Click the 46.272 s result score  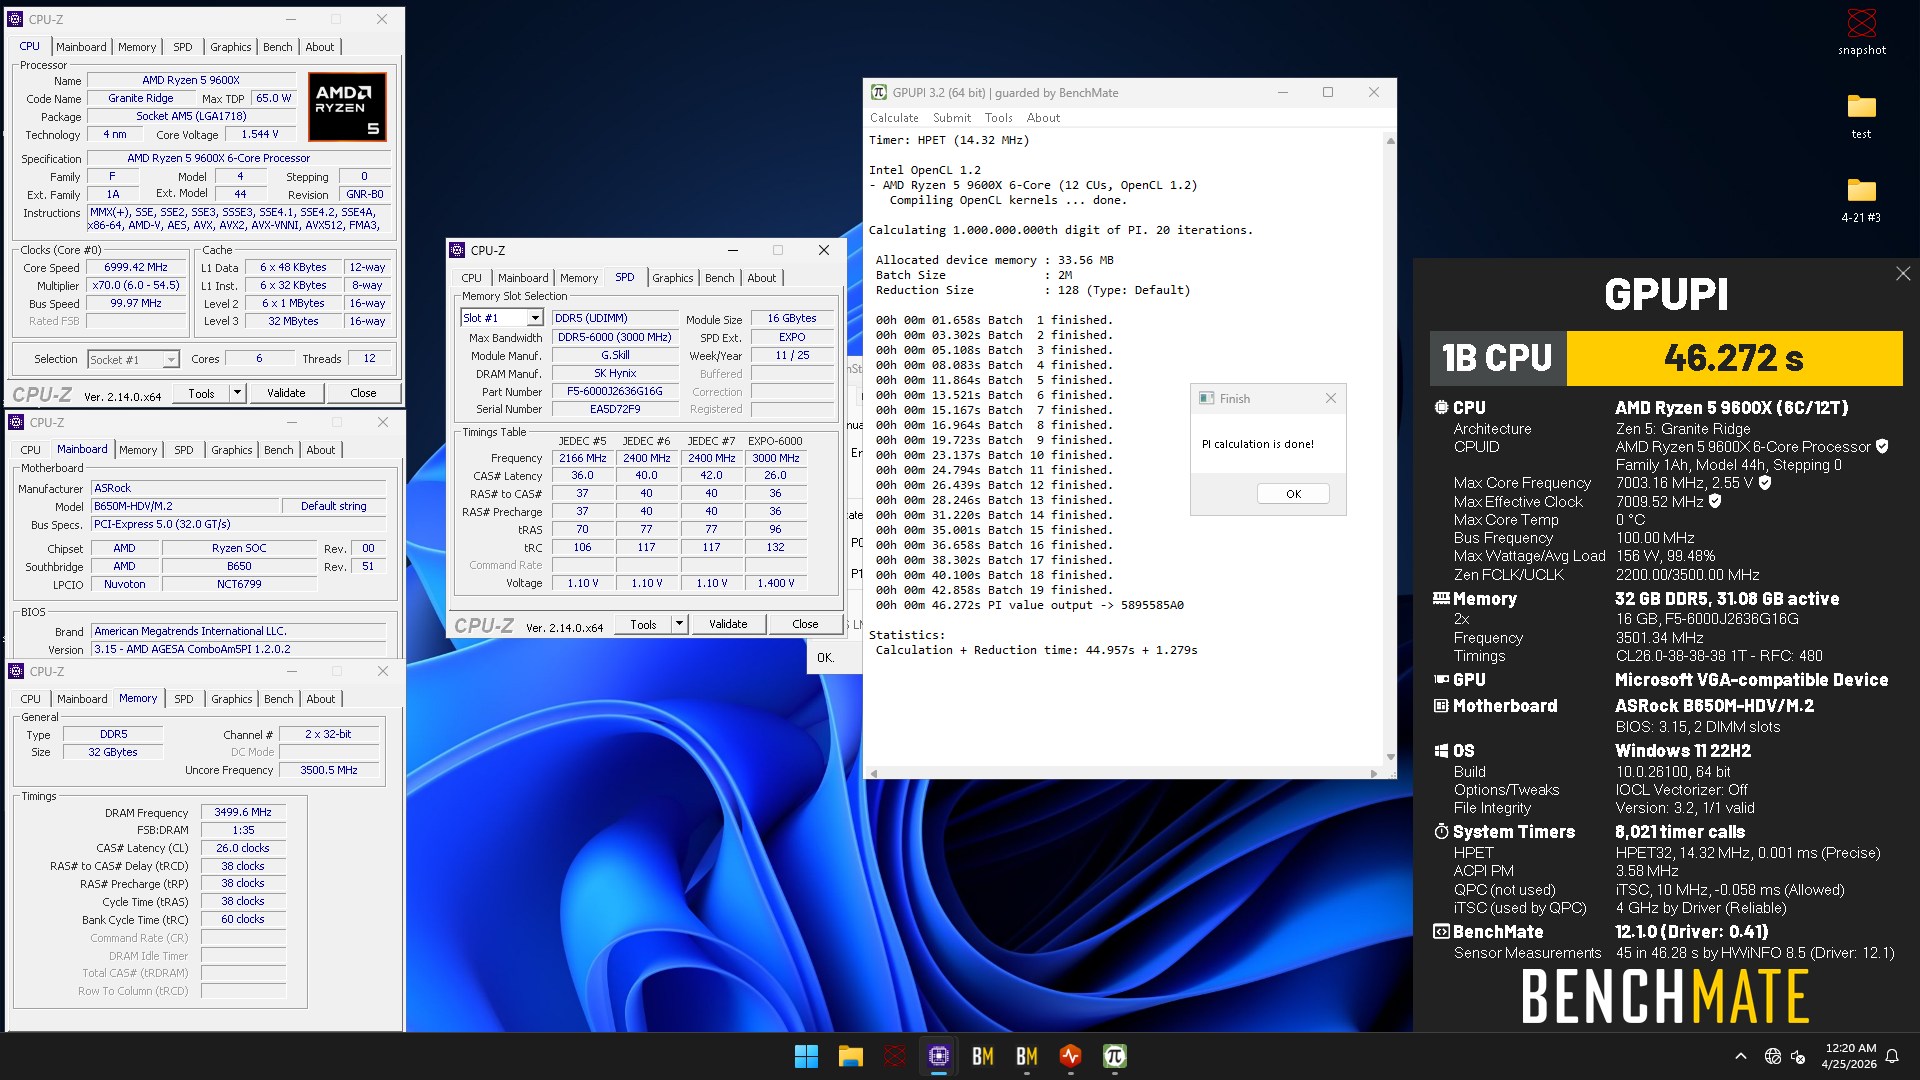(1734, 358)
